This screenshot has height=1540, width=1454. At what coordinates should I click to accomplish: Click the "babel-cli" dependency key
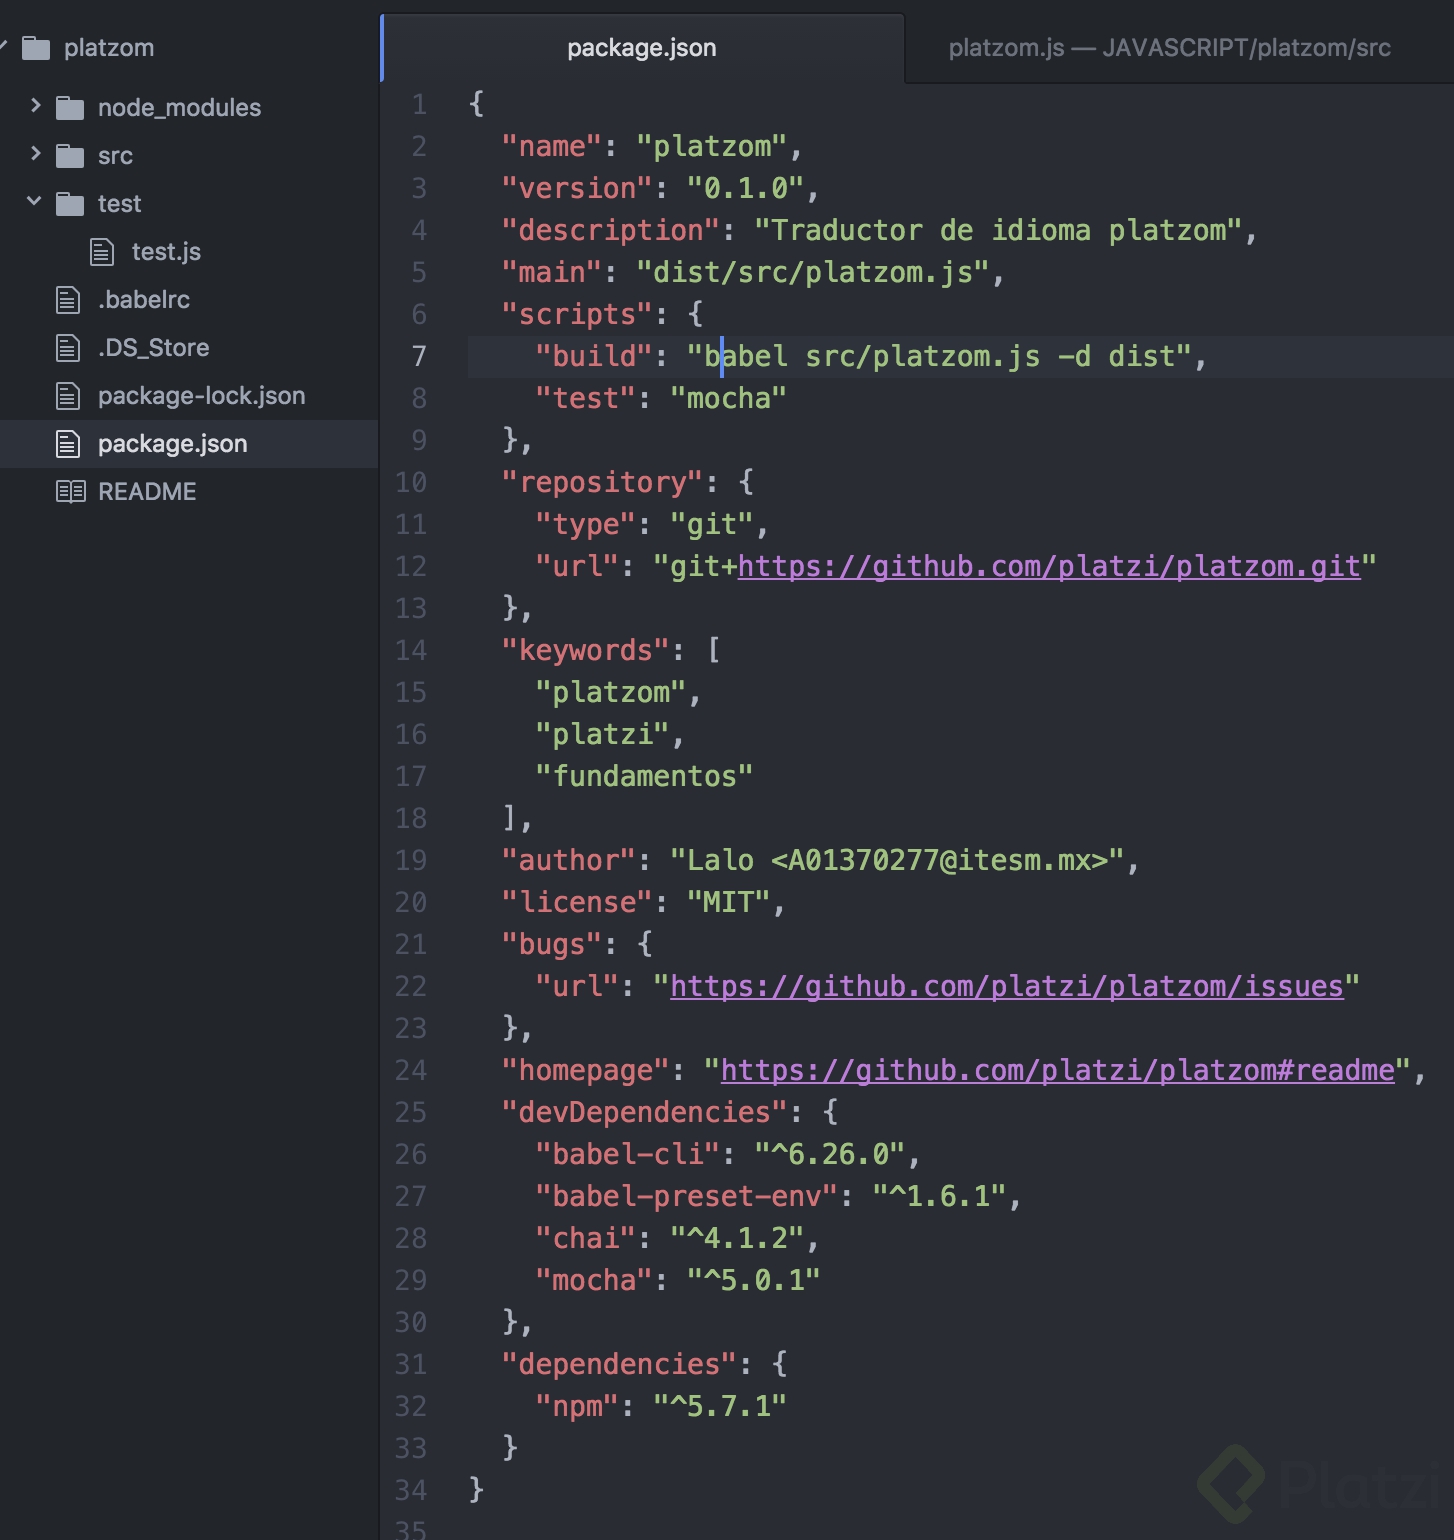tap(627, 1155)
